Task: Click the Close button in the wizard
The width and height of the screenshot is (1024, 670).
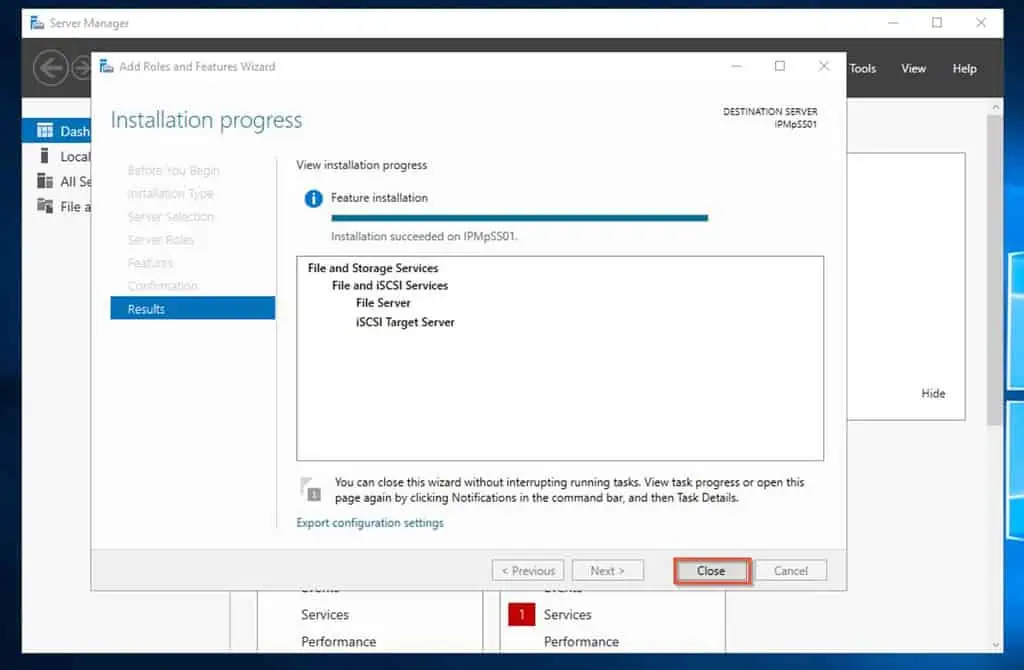Action: point(711,571)
